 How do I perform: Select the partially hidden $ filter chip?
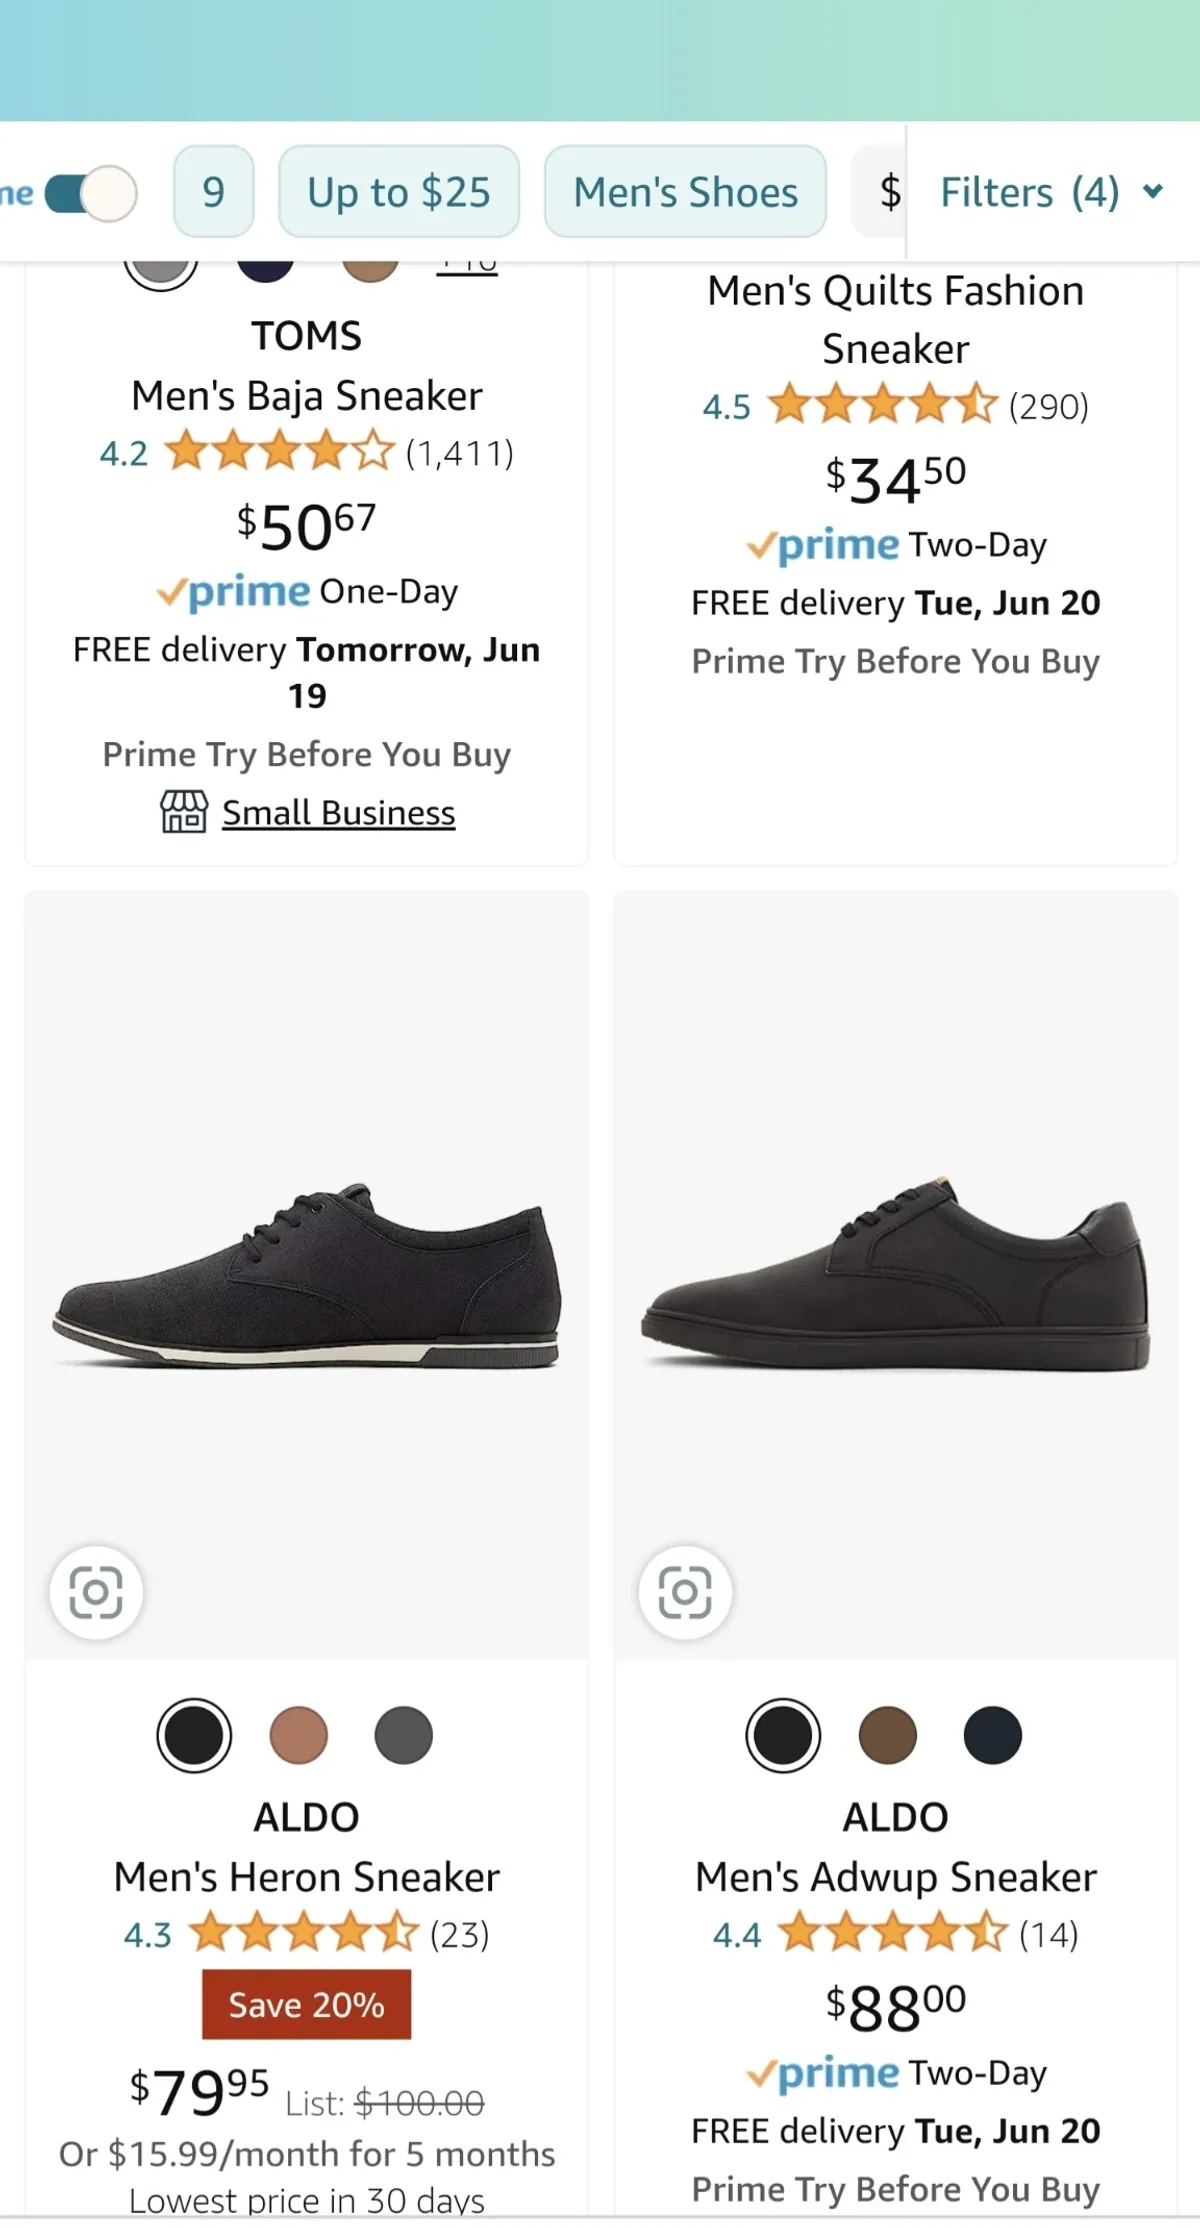tap(884, 192)
